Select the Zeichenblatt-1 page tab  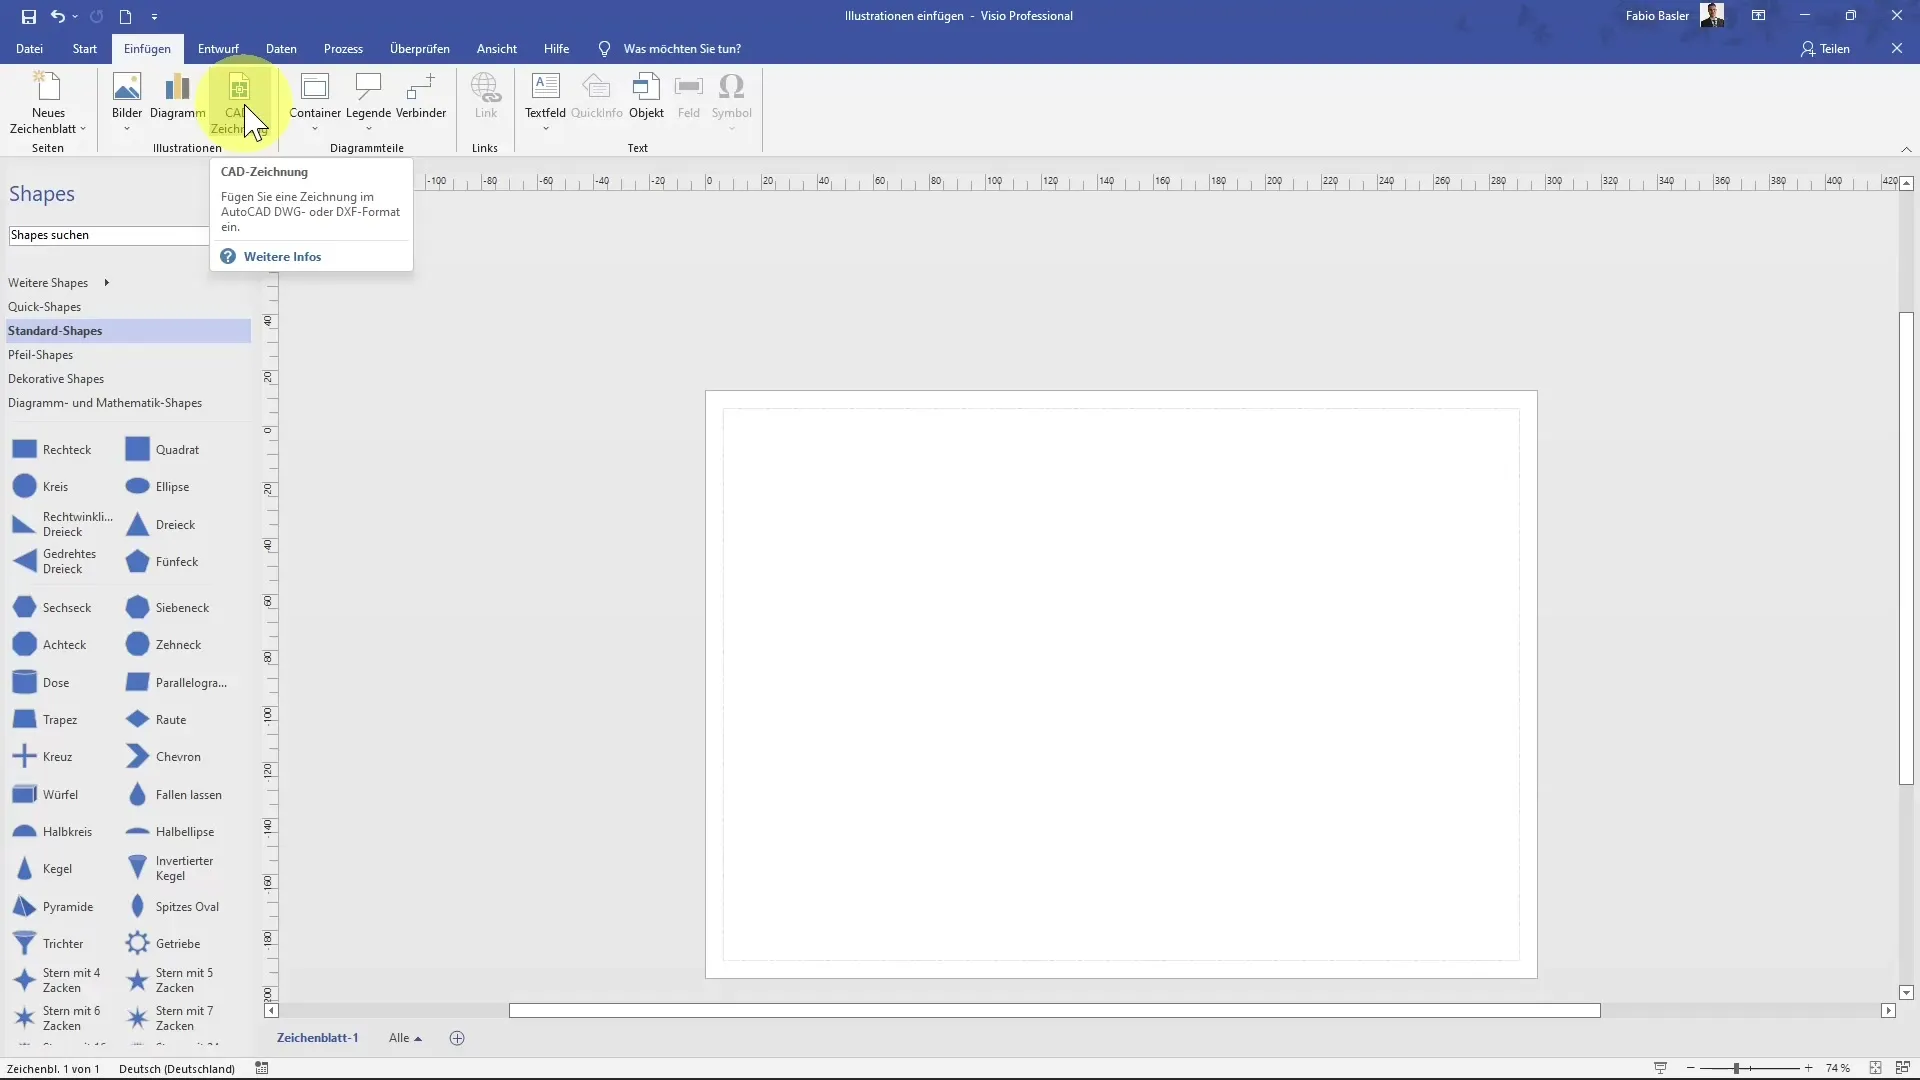point(317,1038)
